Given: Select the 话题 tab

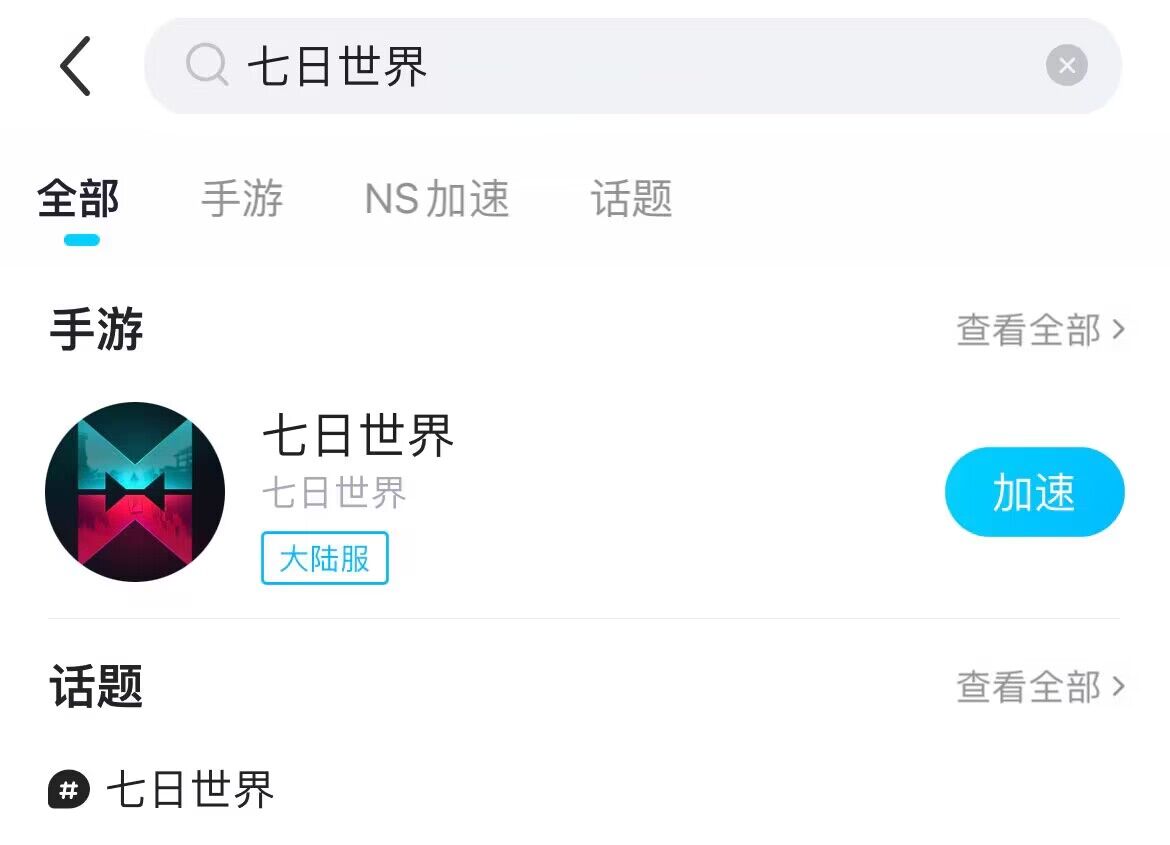Looking at the screenshot, I should pyautogui.click(x=631, y=199).
